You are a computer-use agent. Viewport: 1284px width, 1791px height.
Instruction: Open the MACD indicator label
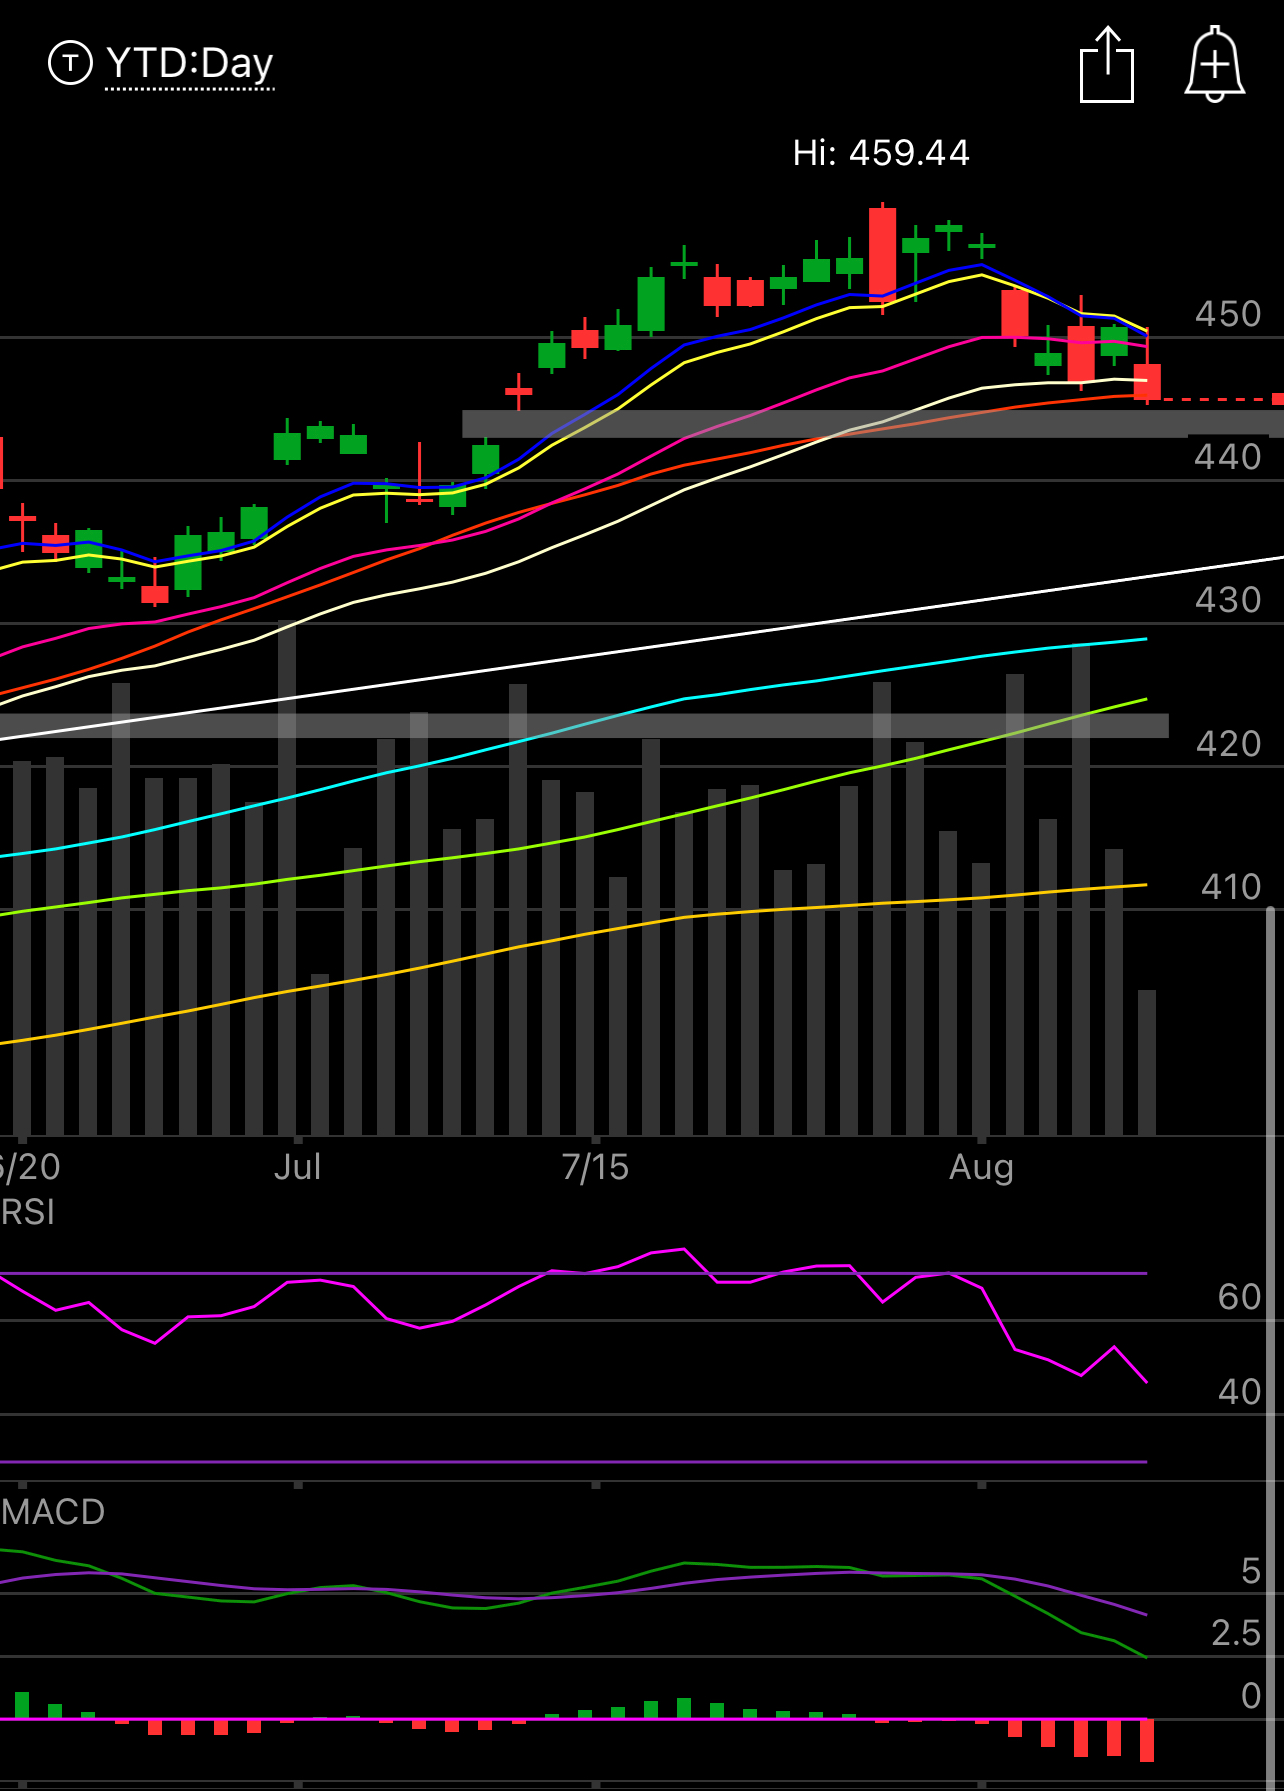point(52,1511)
